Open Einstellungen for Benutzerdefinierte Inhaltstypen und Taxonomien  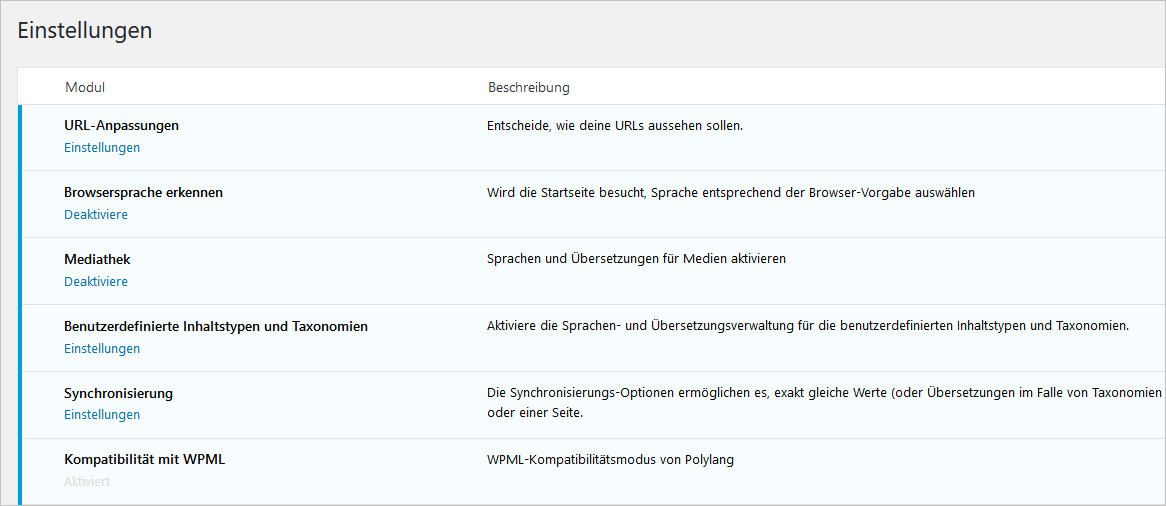point(102,348)
